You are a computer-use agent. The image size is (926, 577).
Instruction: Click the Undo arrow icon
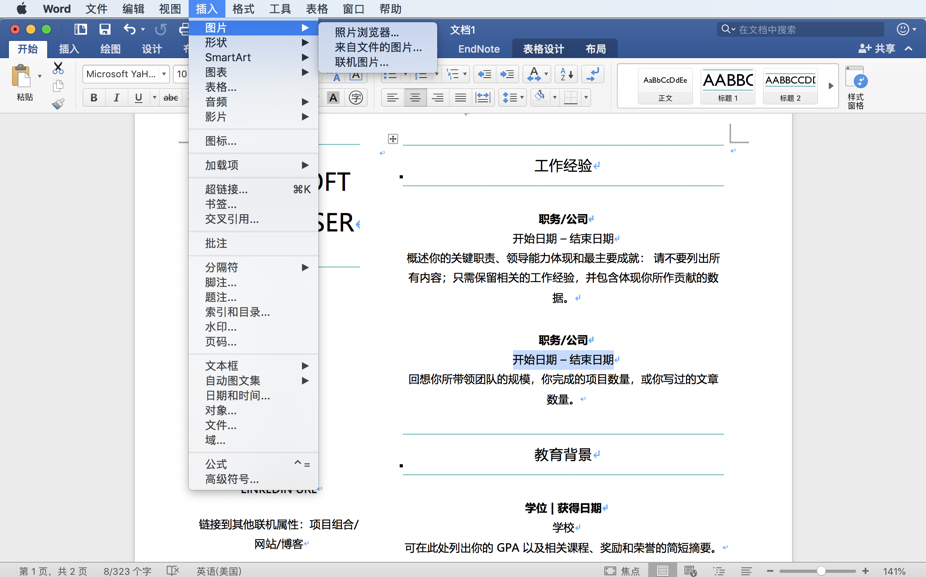click(x=129, y=29)
